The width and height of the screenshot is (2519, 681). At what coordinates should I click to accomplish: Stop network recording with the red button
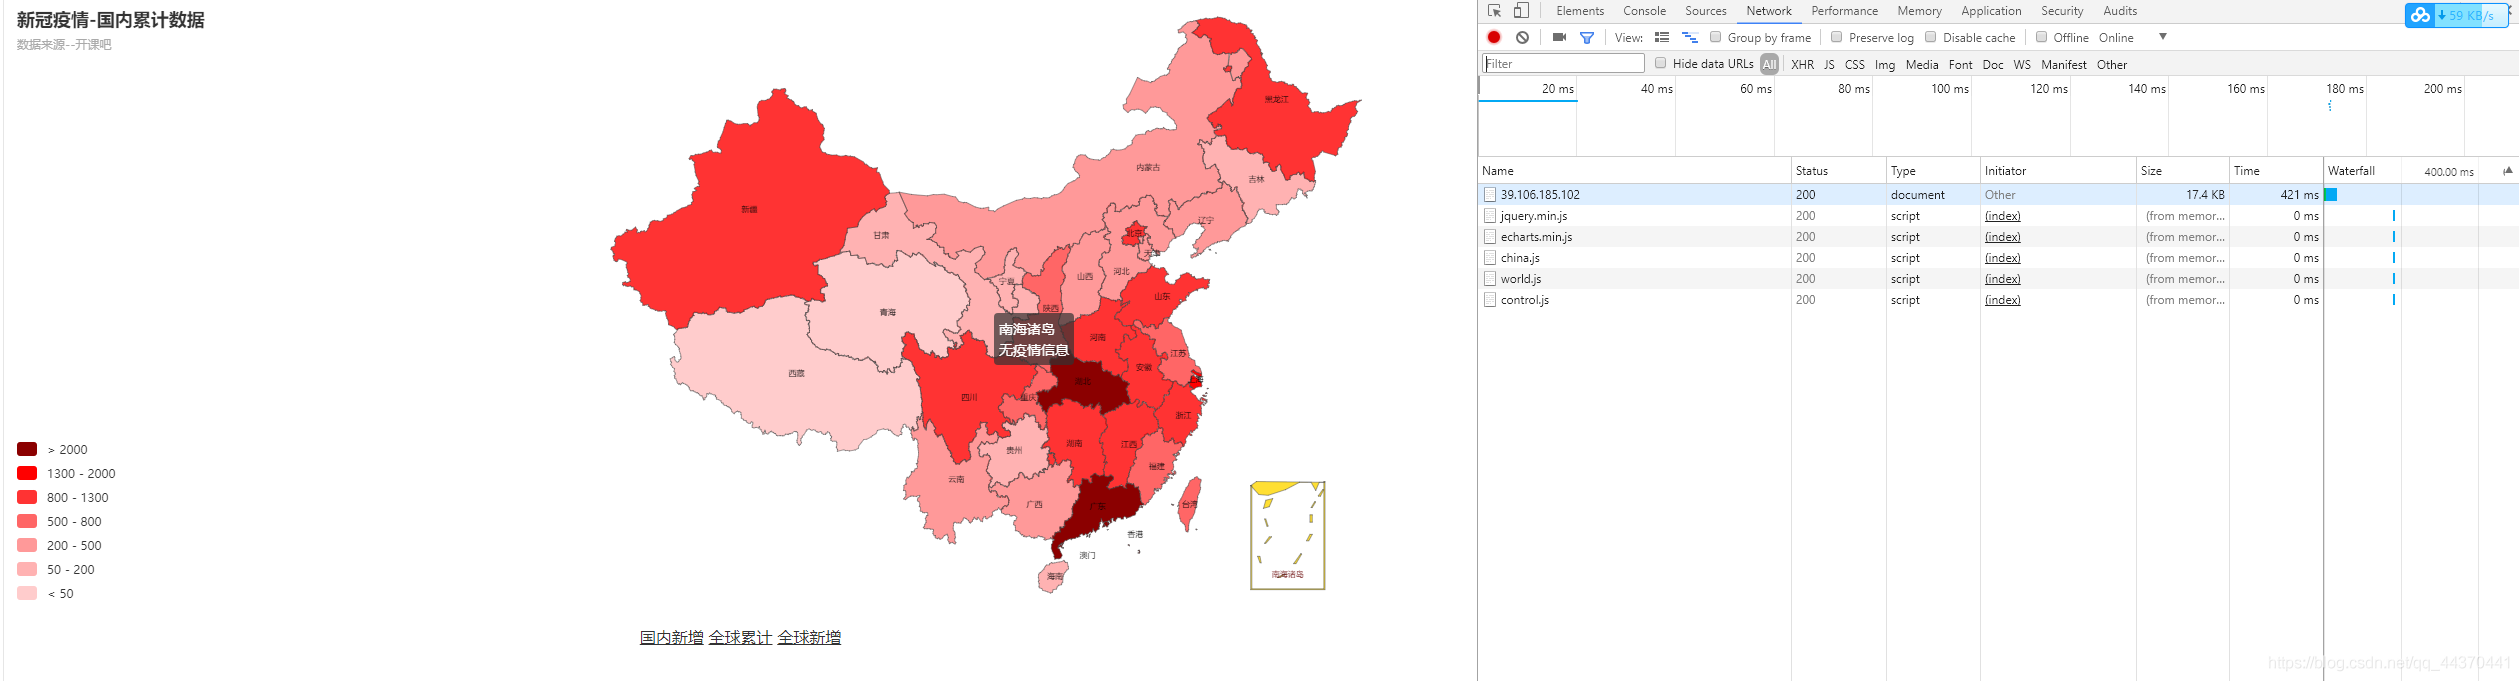pyautogui.click(x=1494, y=37)
